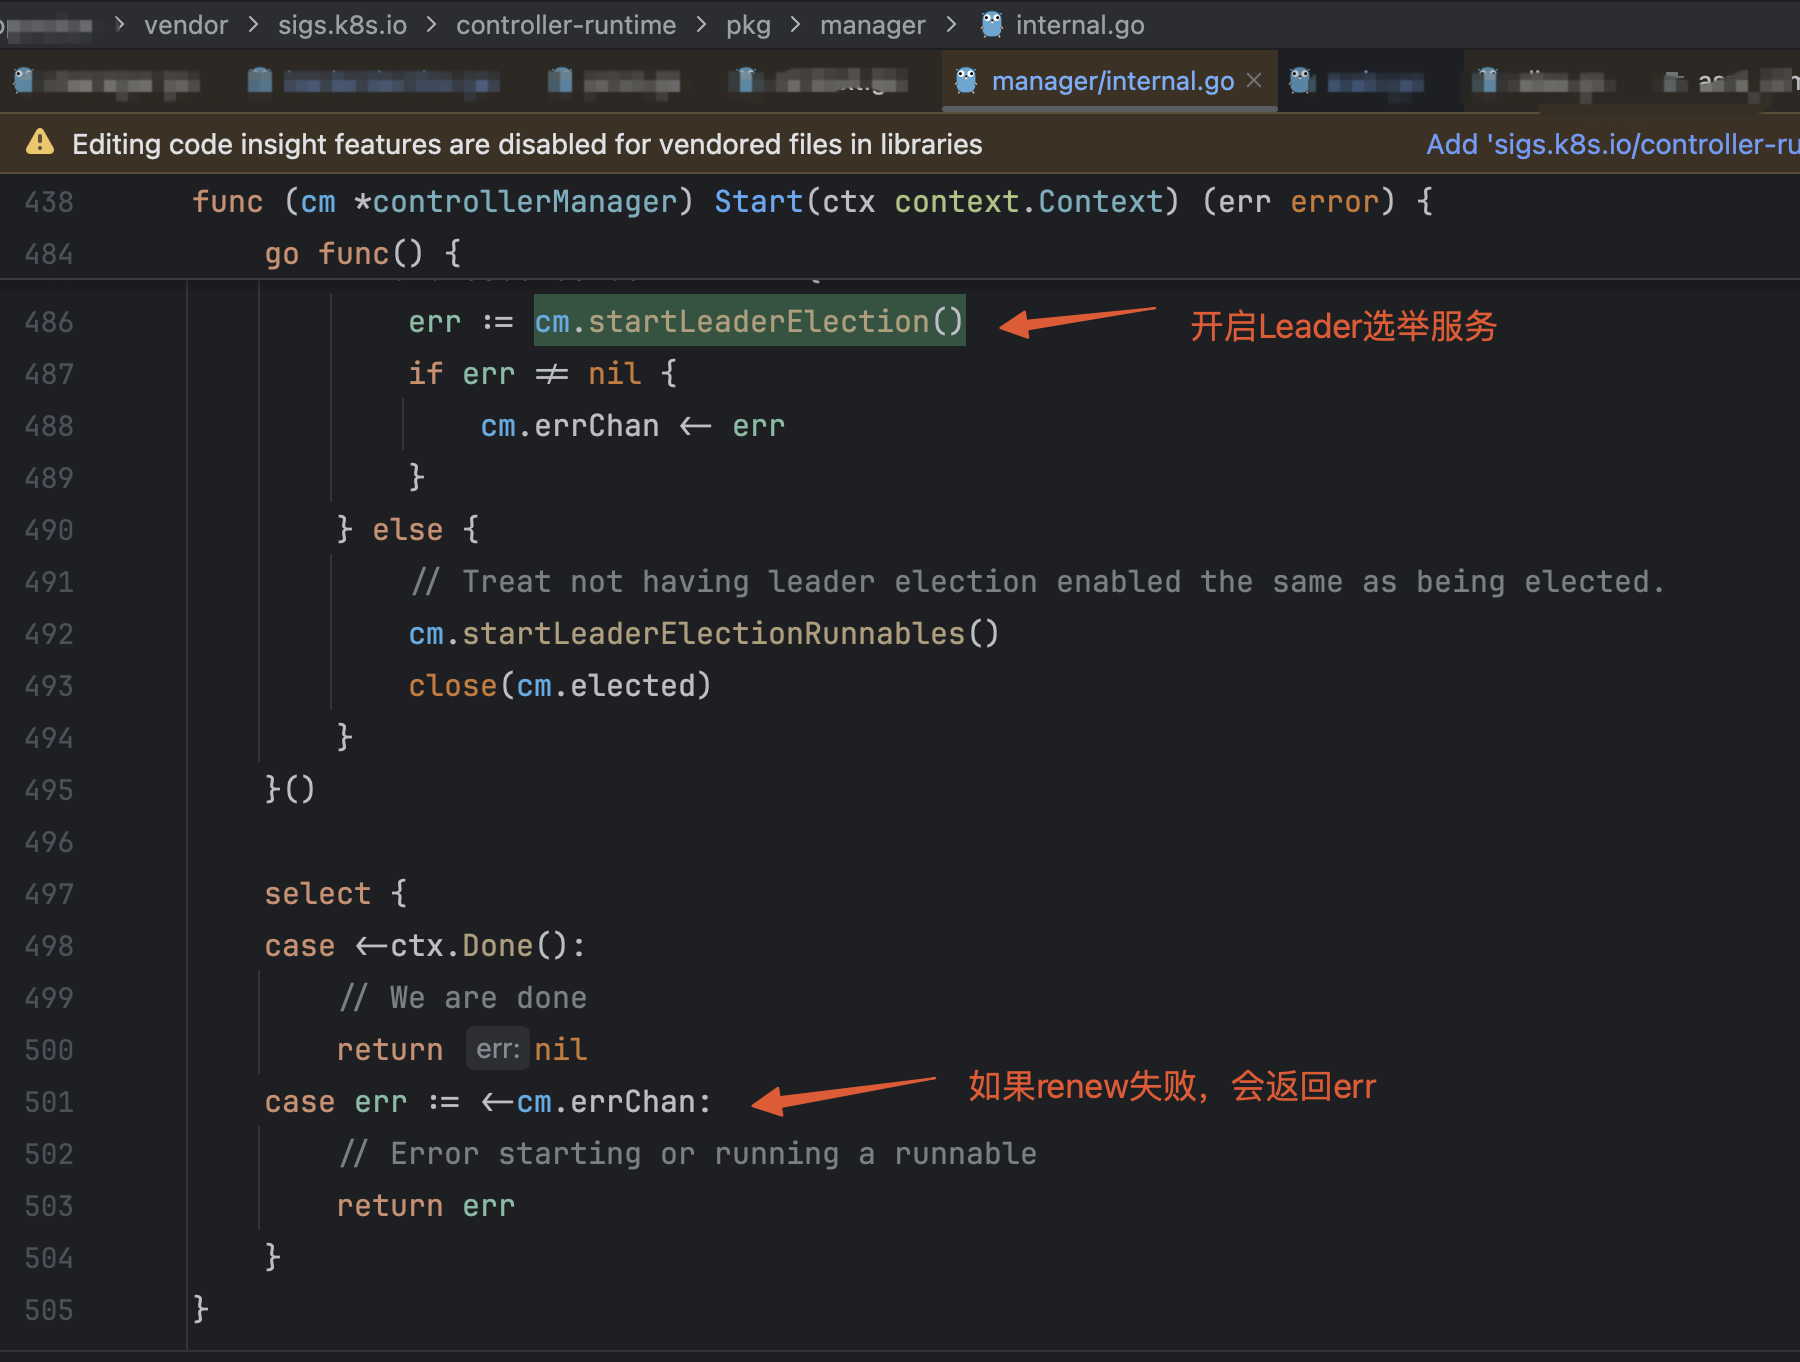The height and width of the screenshot is (1362, 1800).
Task: Click the 'Treat not having leader election' comment
Action: click(1037, 582)
